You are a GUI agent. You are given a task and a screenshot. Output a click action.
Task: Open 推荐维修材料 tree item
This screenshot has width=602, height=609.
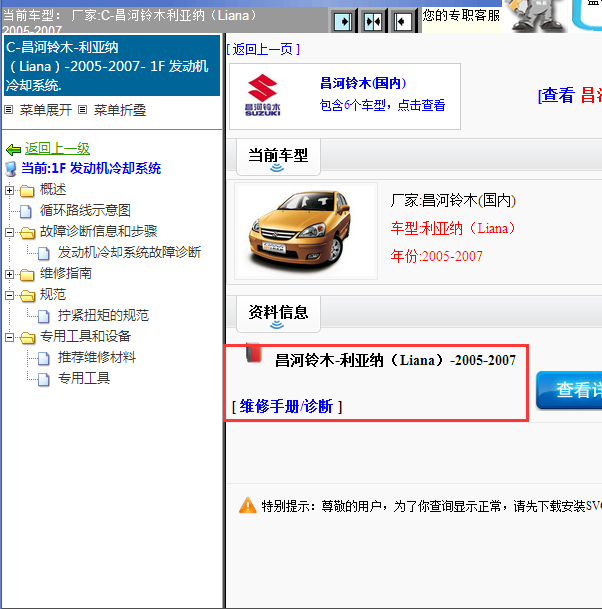click(97, 357)
